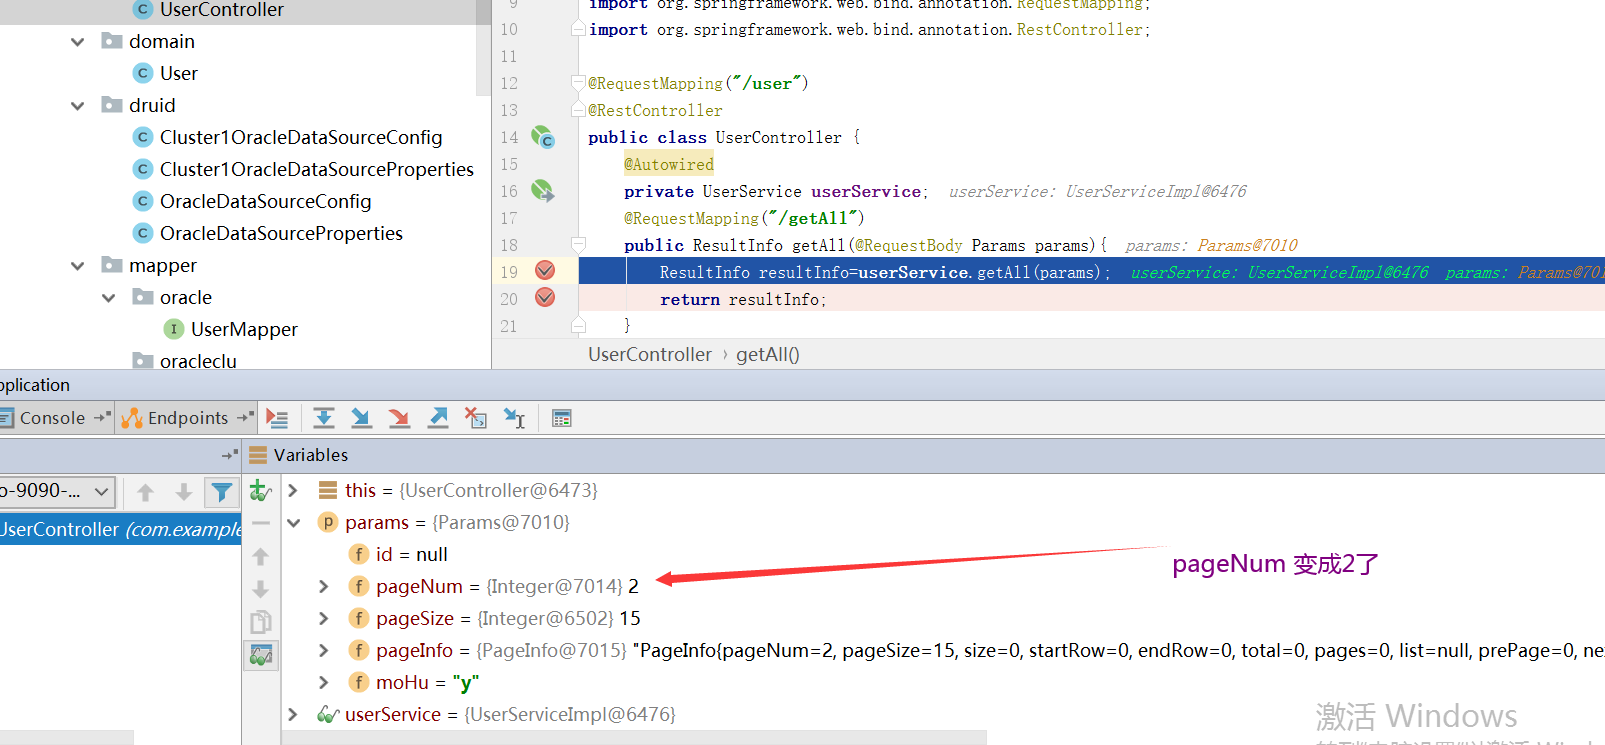Open the UserMapper interface
The width and height of the screenshot is (1605, 745).
244,329
